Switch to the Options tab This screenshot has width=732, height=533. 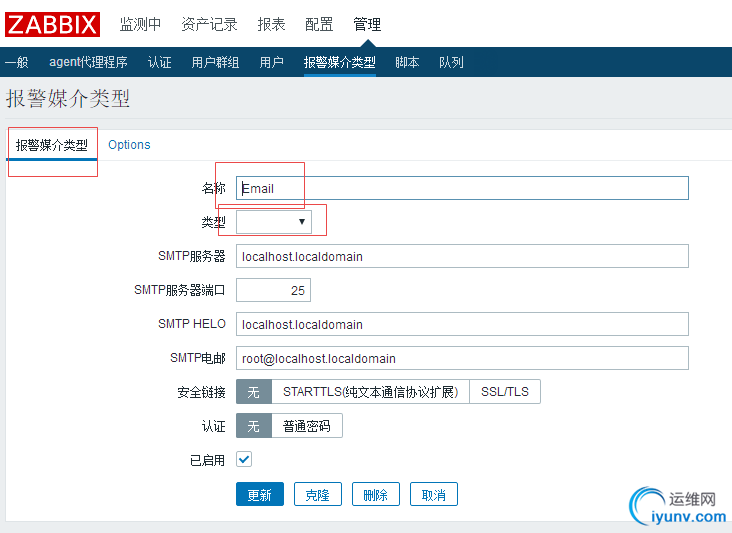(129, 145)
